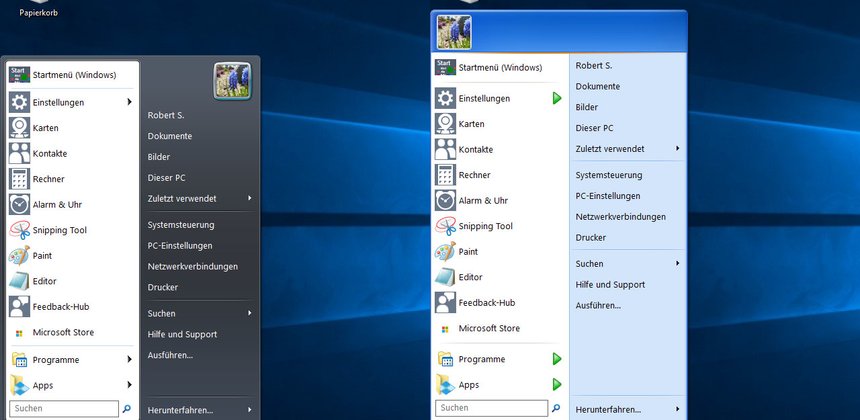Open Robert S. user folder in left dark menu
The image size is (860, 420).
coord(166,115)
